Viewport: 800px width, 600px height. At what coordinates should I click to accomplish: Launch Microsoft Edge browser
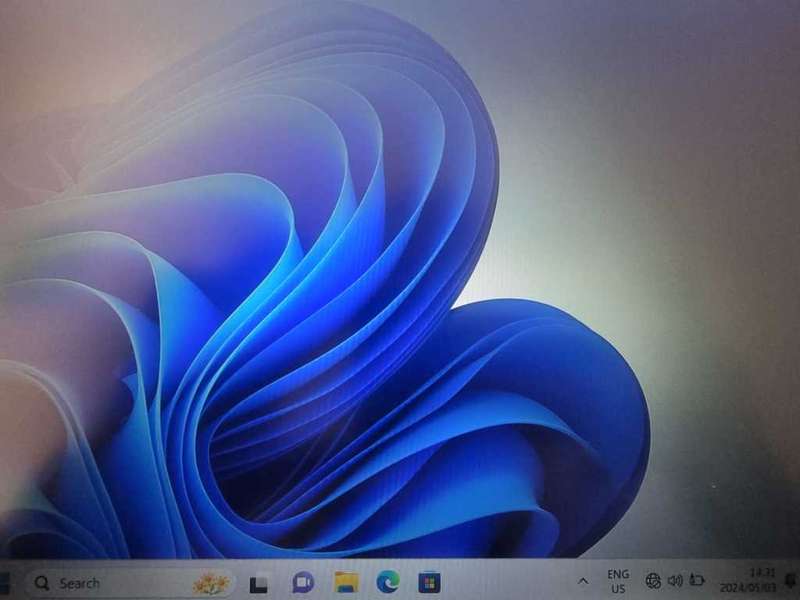coord(388,582)
